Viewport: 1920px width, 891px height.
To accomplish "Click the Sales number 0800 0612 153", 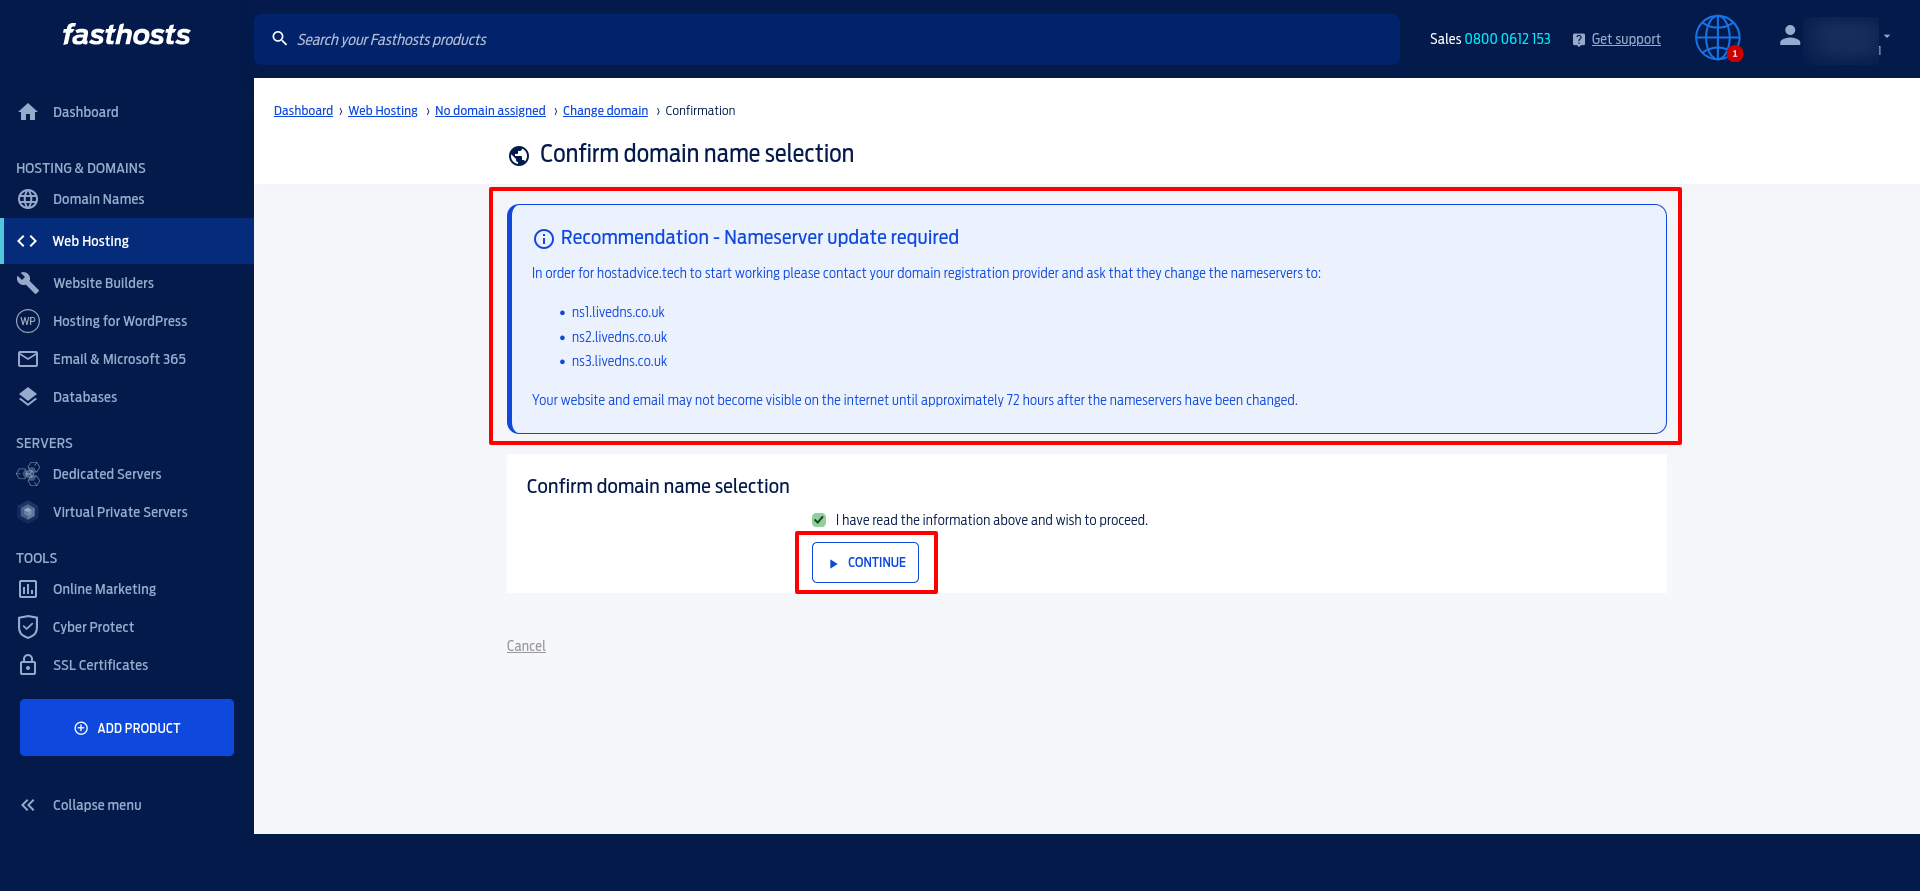I will [x=1507, y=39].
